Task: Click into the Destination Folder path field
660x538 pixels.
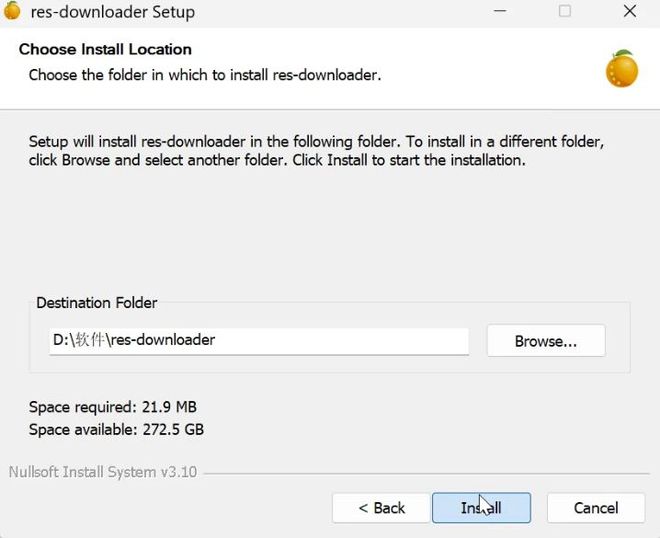Action: click(x=259, y=341)
